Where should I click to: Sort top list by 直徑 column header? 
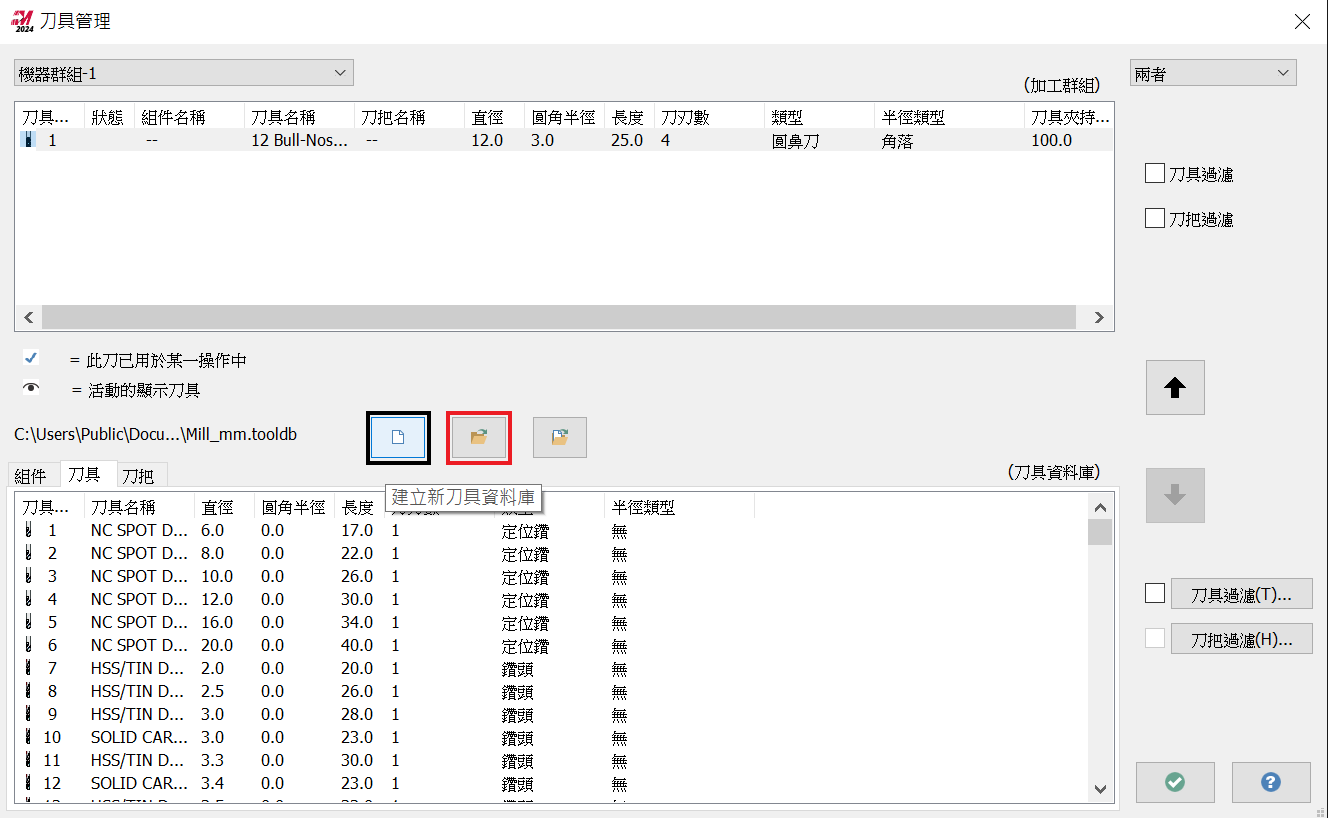[494, 117]
